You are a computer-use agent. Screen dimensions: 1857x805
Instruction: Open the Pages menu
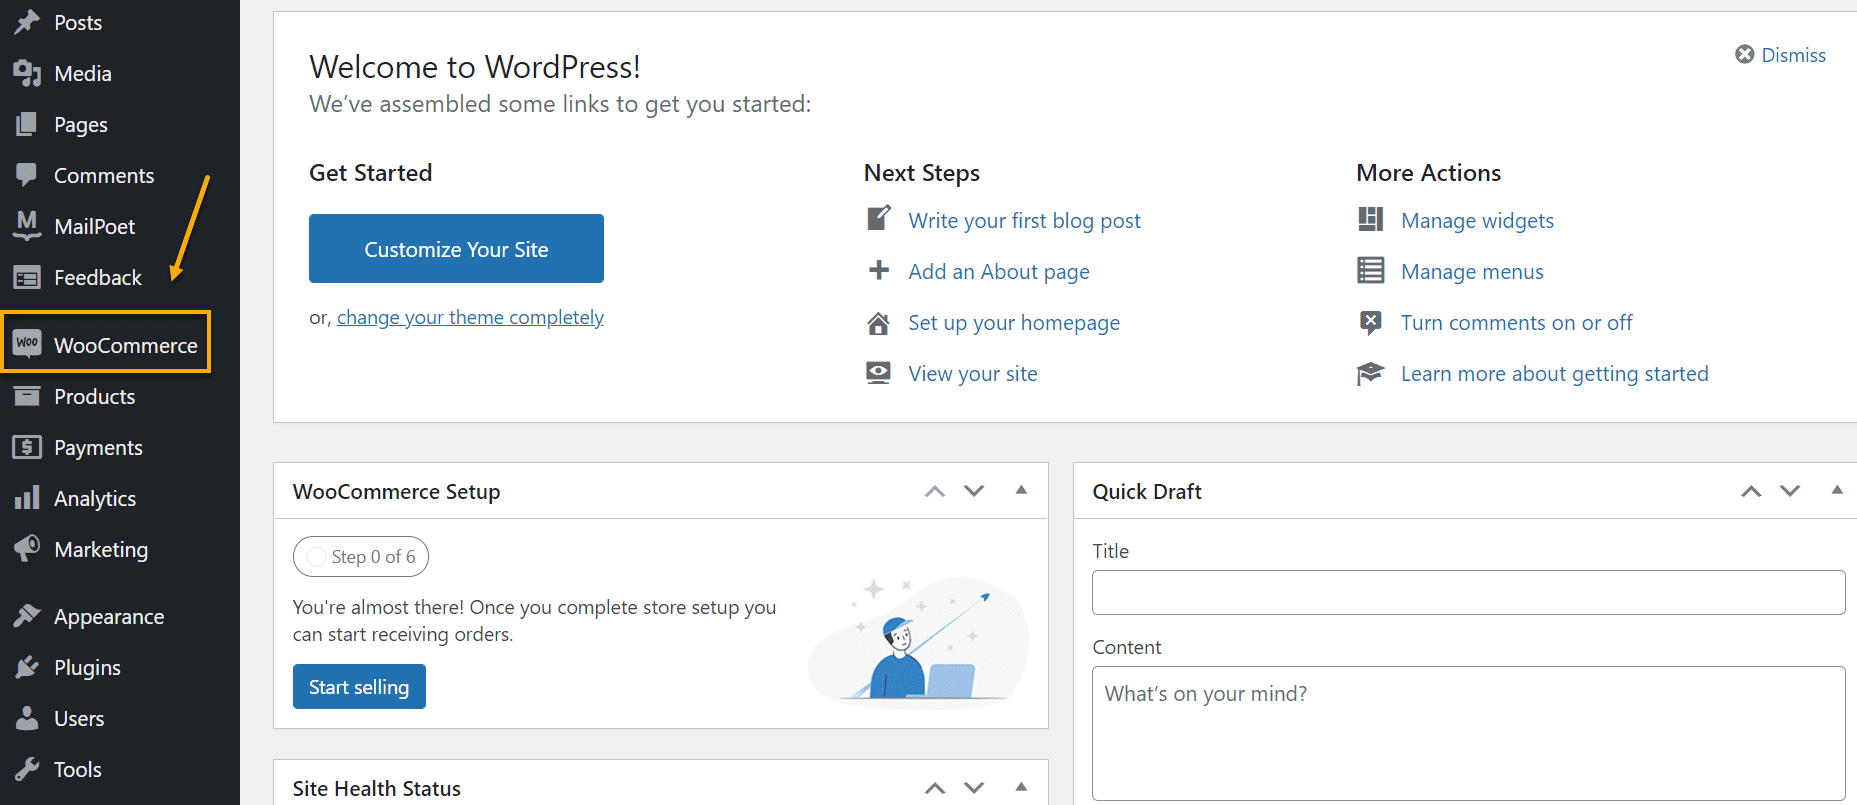pyautogui.click(x=81, y=124)
